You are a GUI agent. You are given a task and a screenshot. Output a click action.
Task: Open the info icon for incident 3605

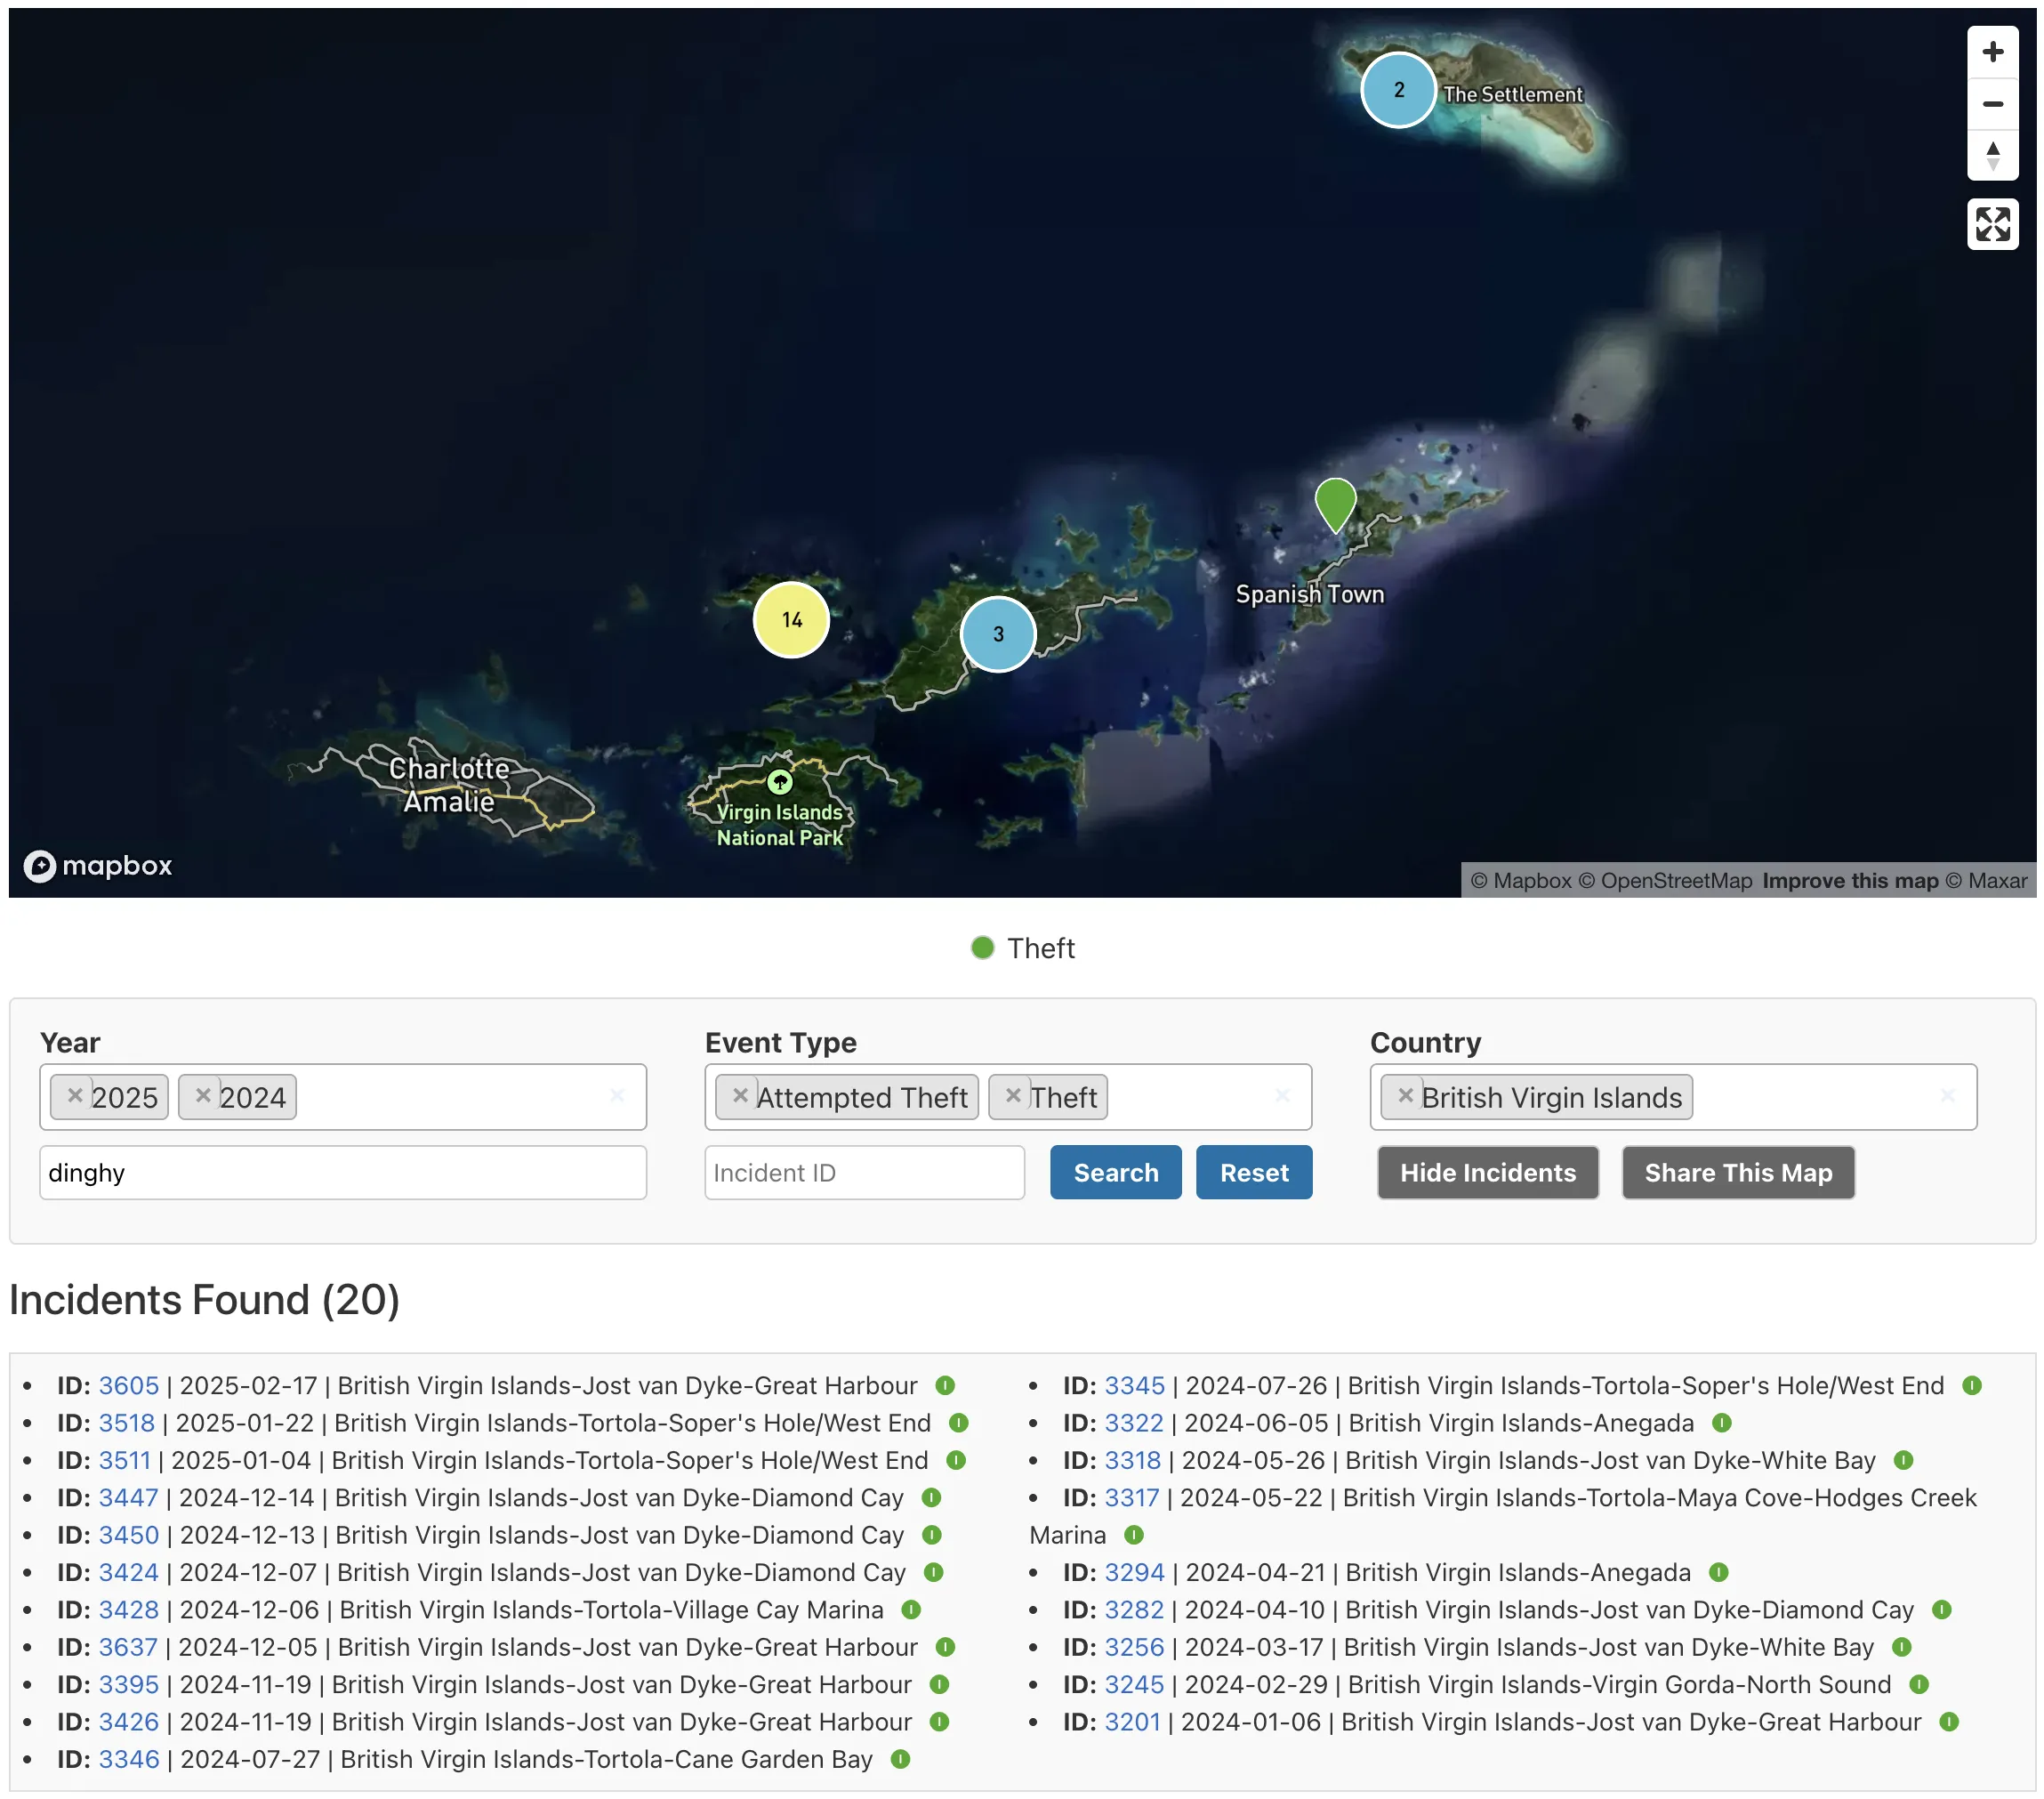[x=945, y=1386]
